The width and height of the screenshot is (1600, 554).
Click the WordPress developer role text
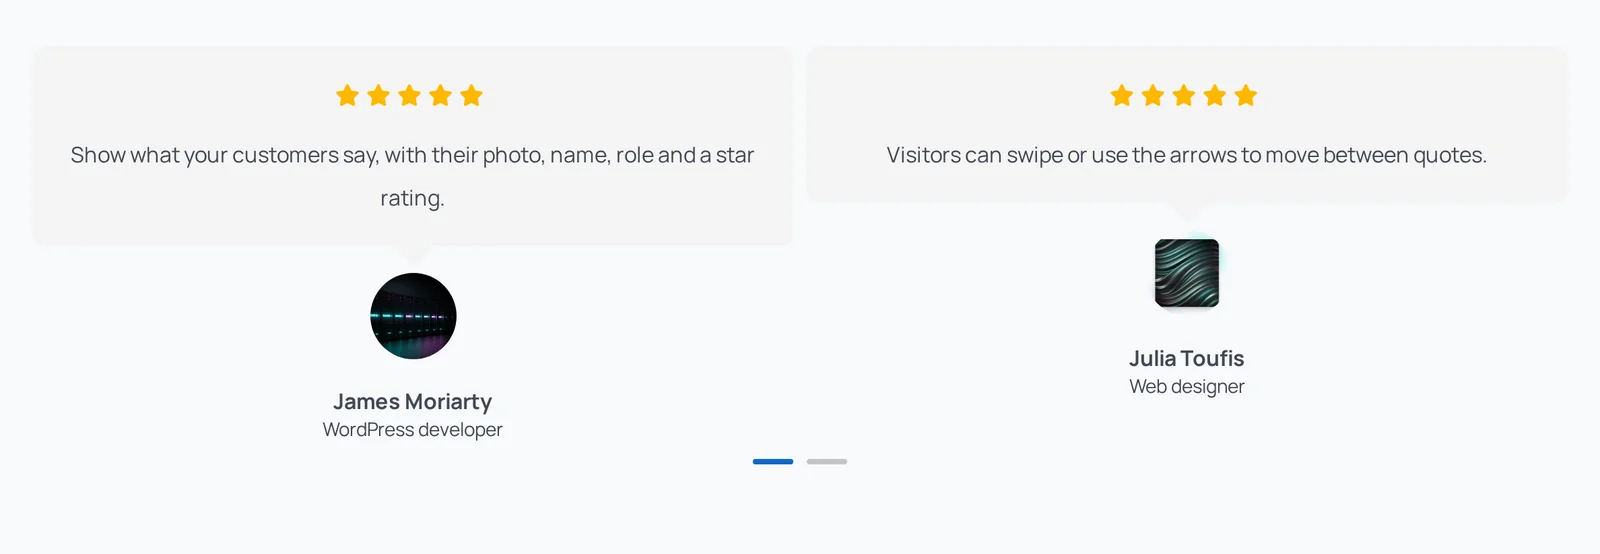pos(412,430)
